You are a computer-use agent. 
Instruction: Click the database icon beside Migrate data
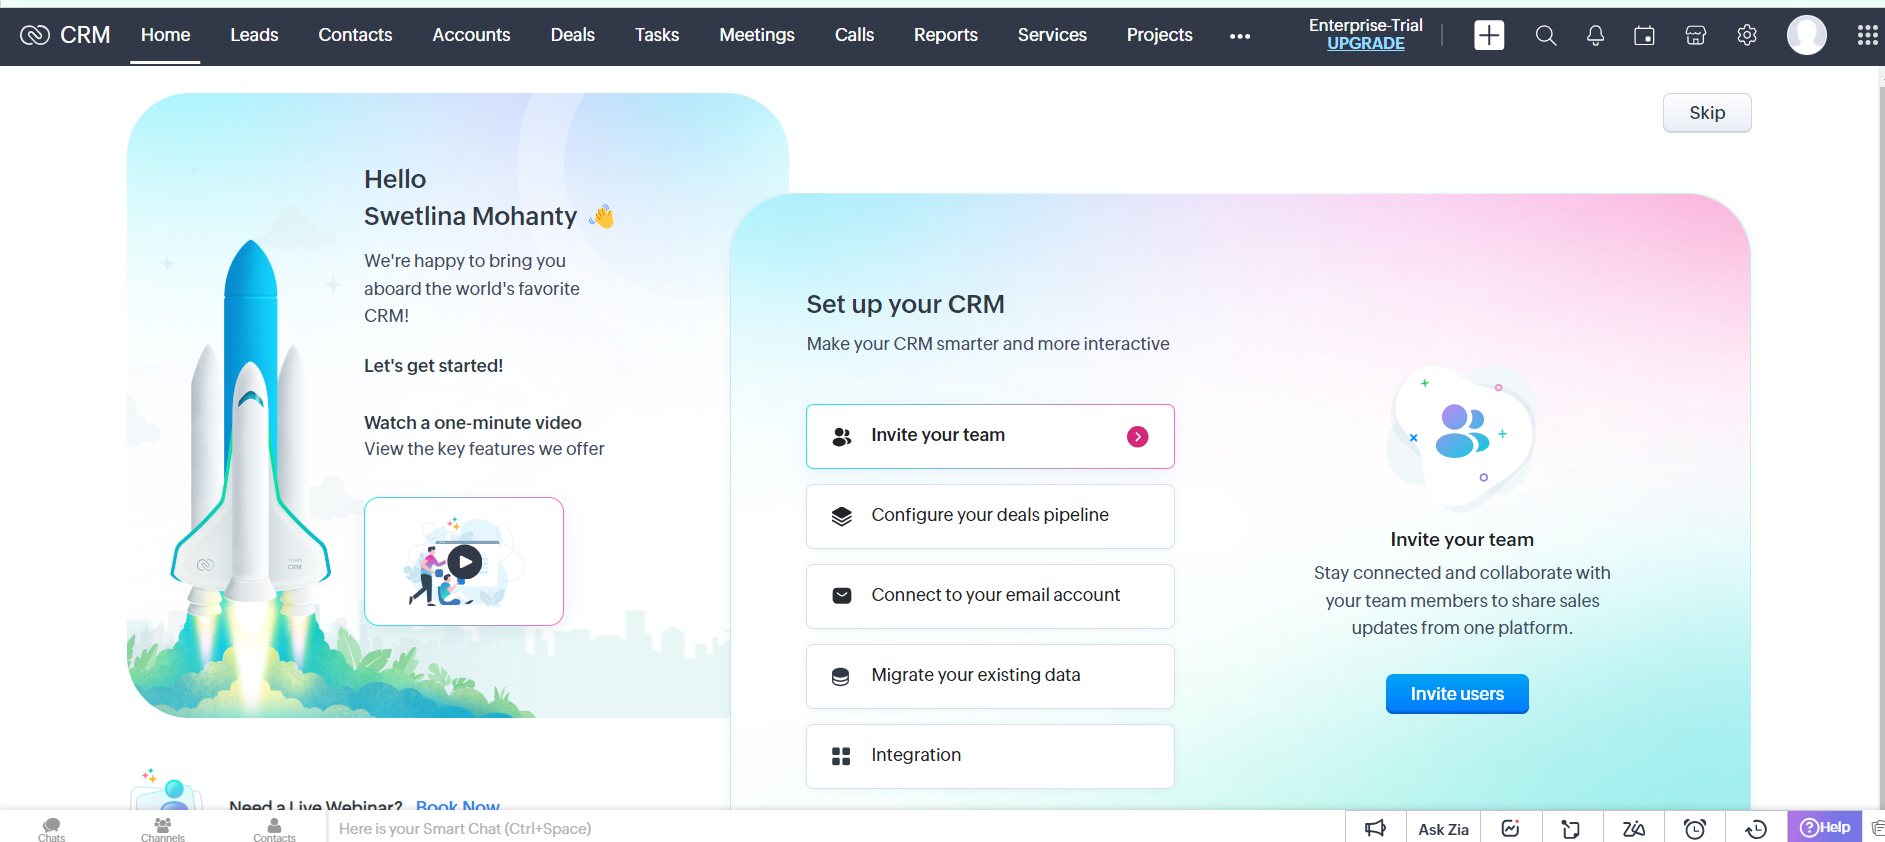(841, 676)
